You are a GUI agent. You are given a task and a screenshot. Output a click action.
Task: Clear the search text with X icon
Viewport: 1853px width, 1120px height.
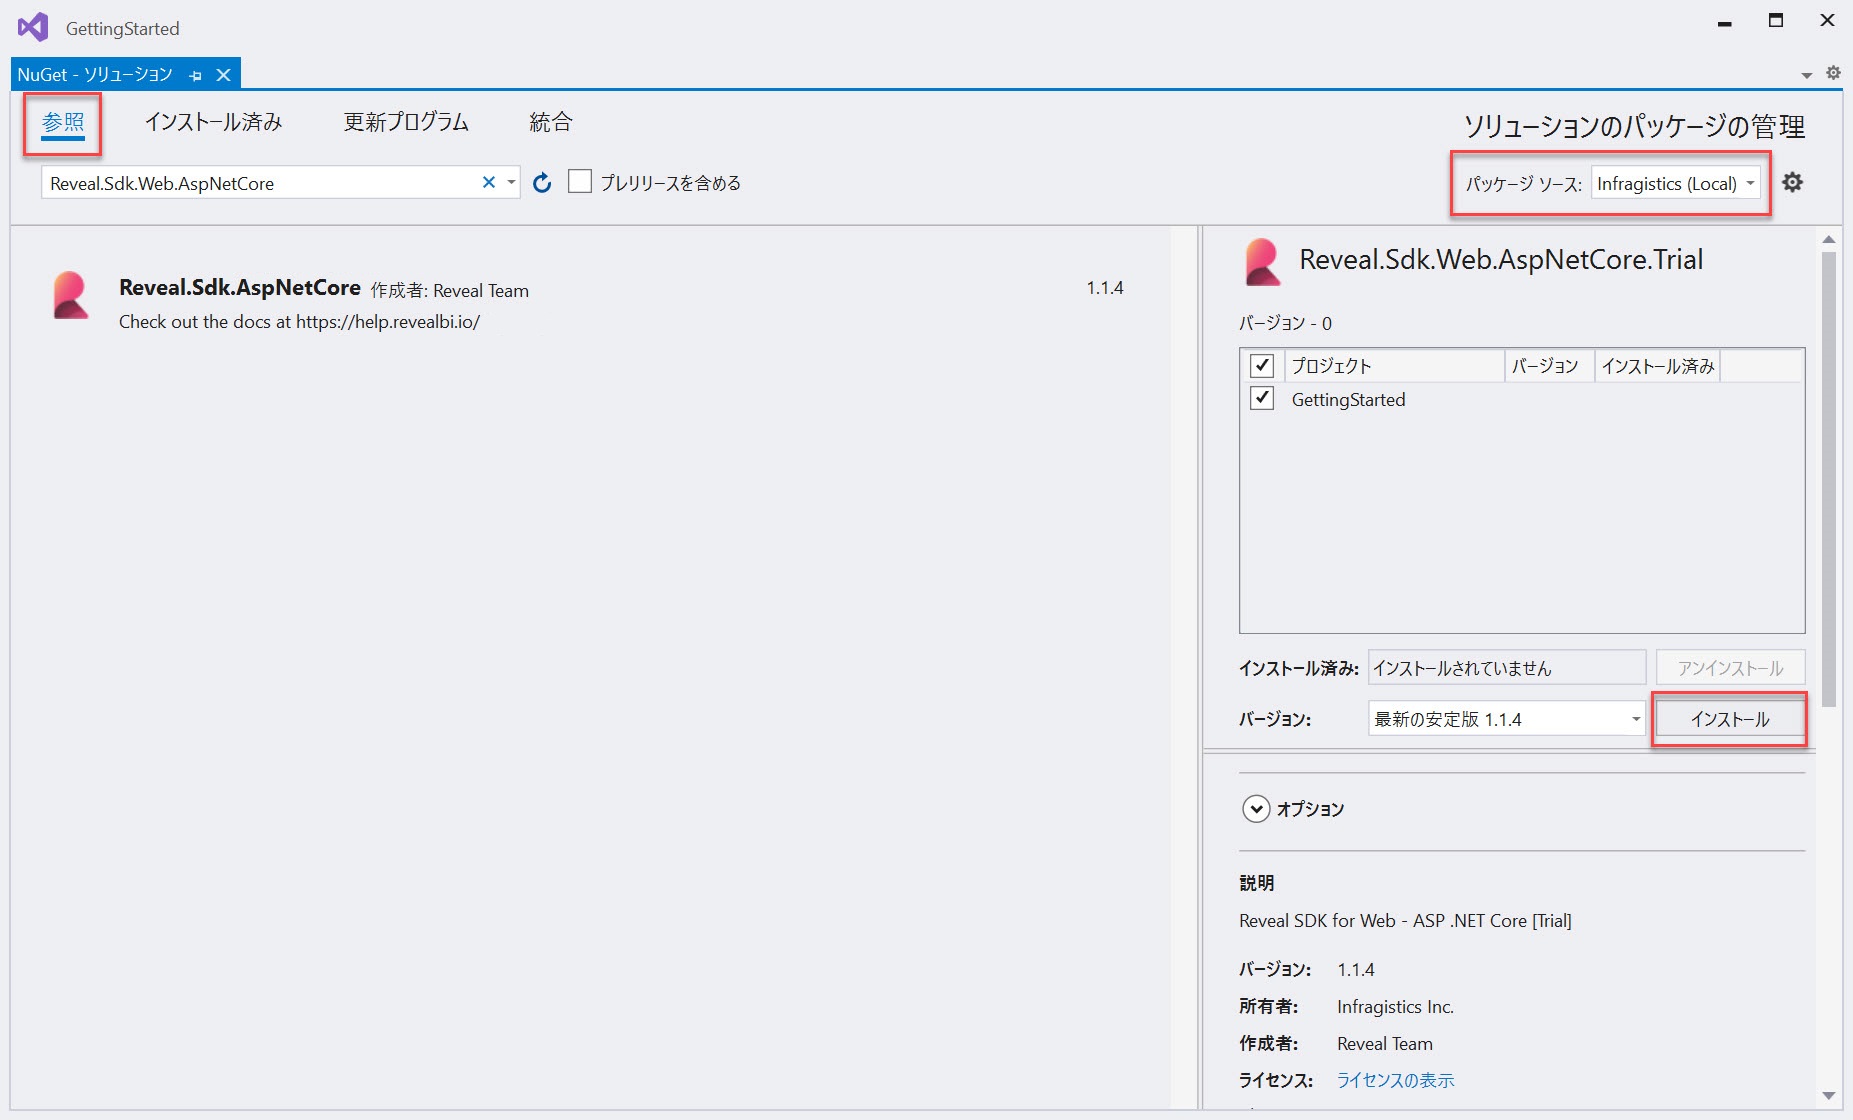[x=489, y=182]
